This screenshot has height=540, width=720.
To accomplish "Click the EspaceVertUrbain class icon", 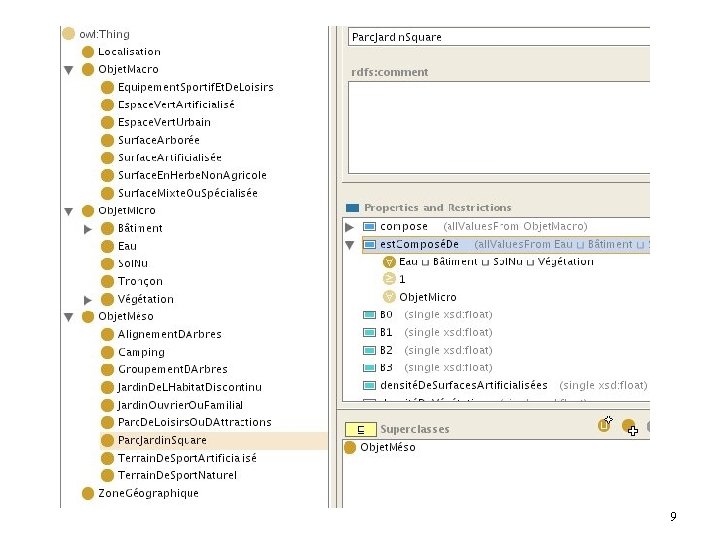I will (107, 123).
